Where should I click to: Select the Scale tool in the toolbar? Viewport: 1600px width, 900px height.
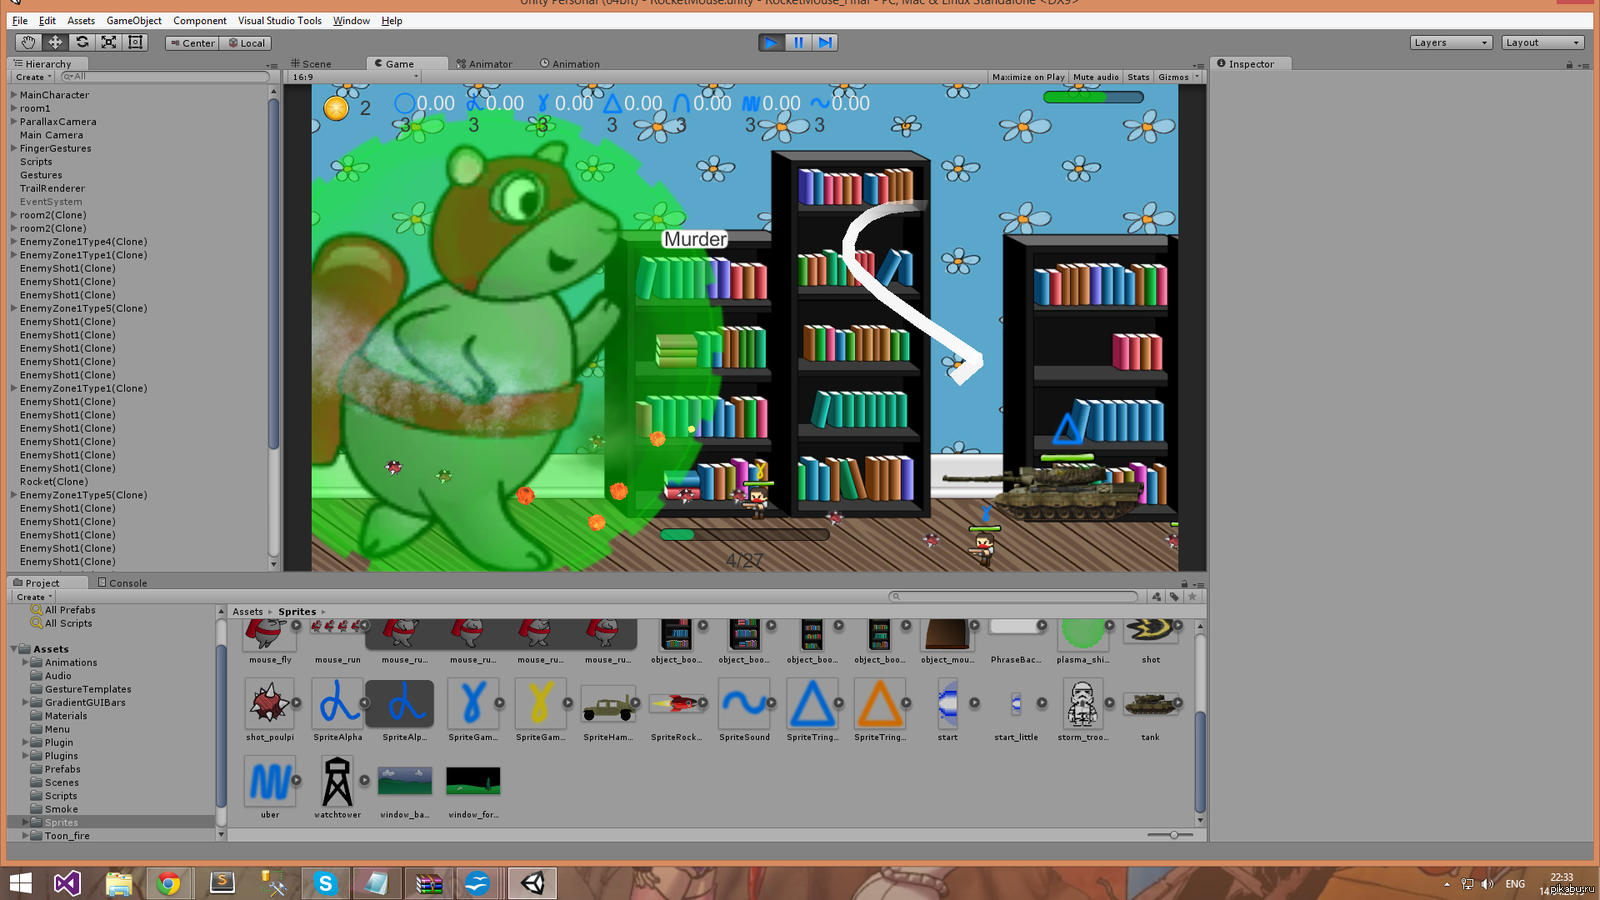(109, 42)
